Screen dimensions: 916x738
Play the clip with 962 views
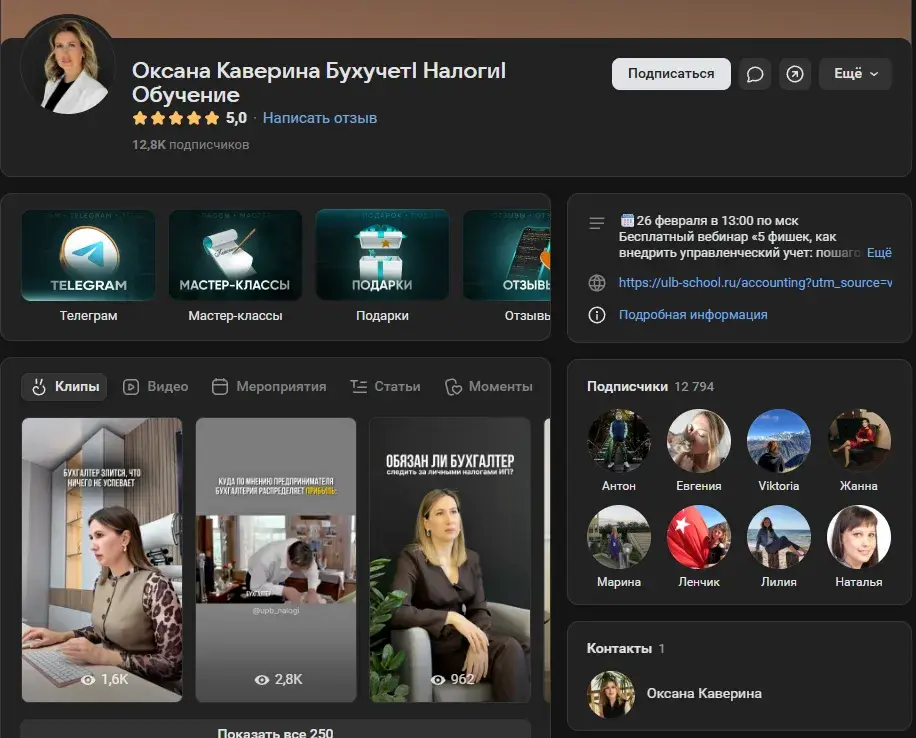click(x=450, y=560)
